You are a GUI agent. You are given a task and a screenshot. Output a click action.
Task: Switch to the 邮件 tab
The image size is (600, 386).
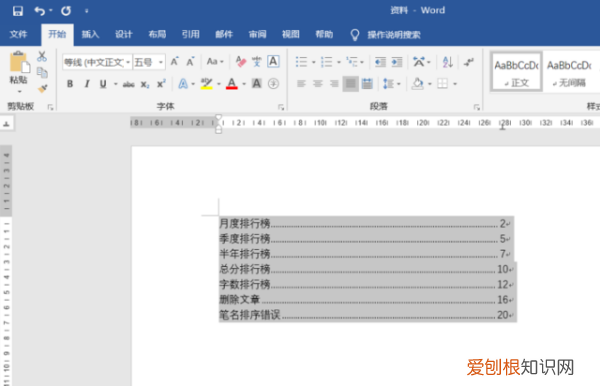tap(224, 34)
